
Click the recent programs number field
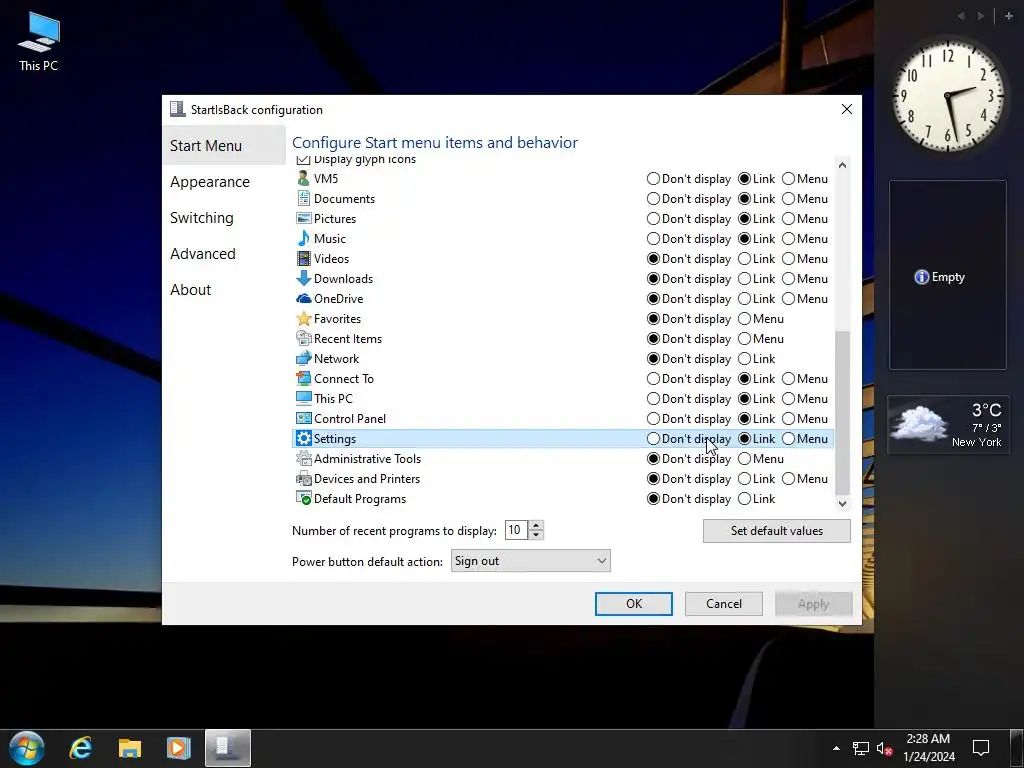[x=516, y=530]
